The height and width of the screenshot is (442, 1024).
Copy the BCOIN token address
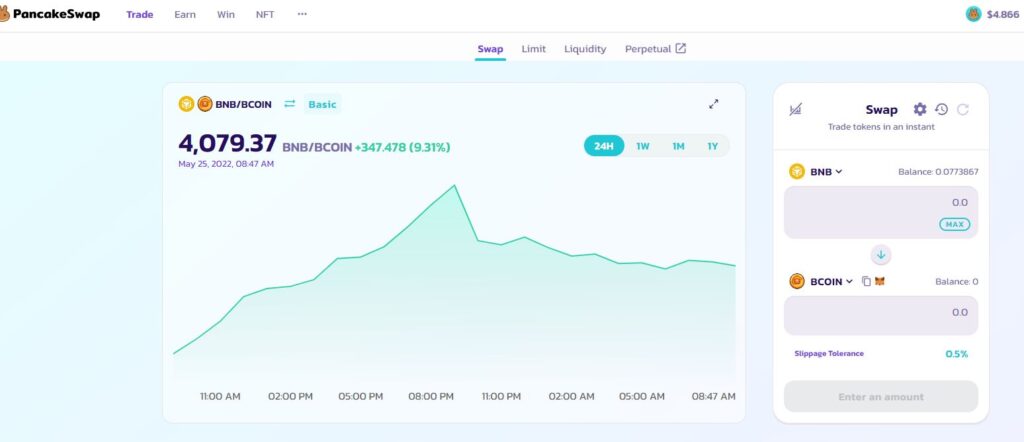pyautogui.click(x=867, y=281)
